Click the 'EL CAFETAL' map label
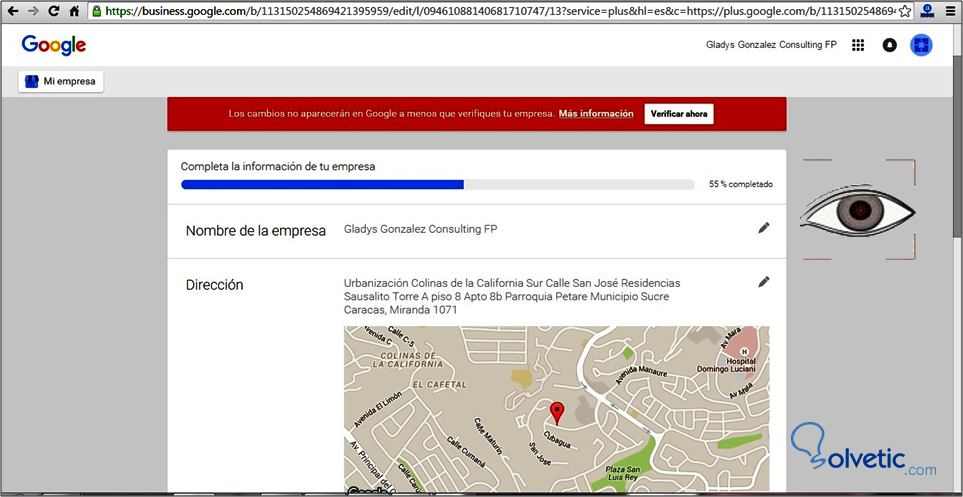963x497 pixels. (440, 385)
